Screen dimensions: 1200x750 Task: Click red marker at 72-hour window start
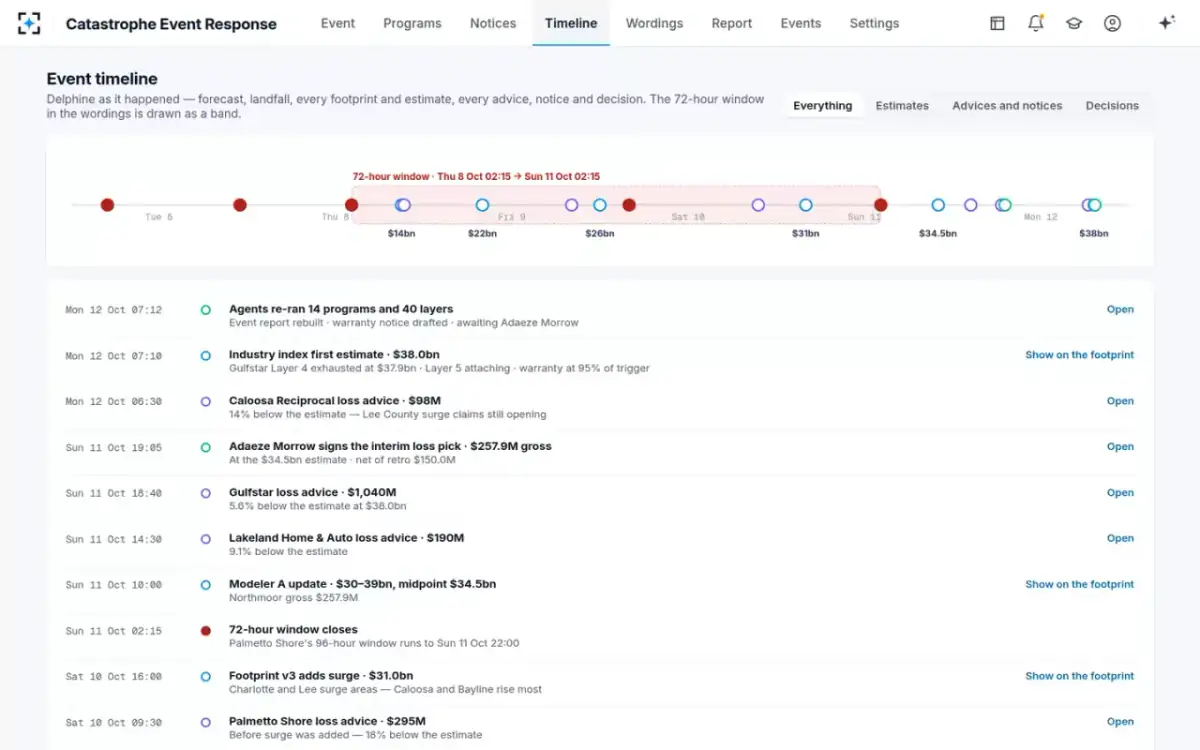[351, 205]
